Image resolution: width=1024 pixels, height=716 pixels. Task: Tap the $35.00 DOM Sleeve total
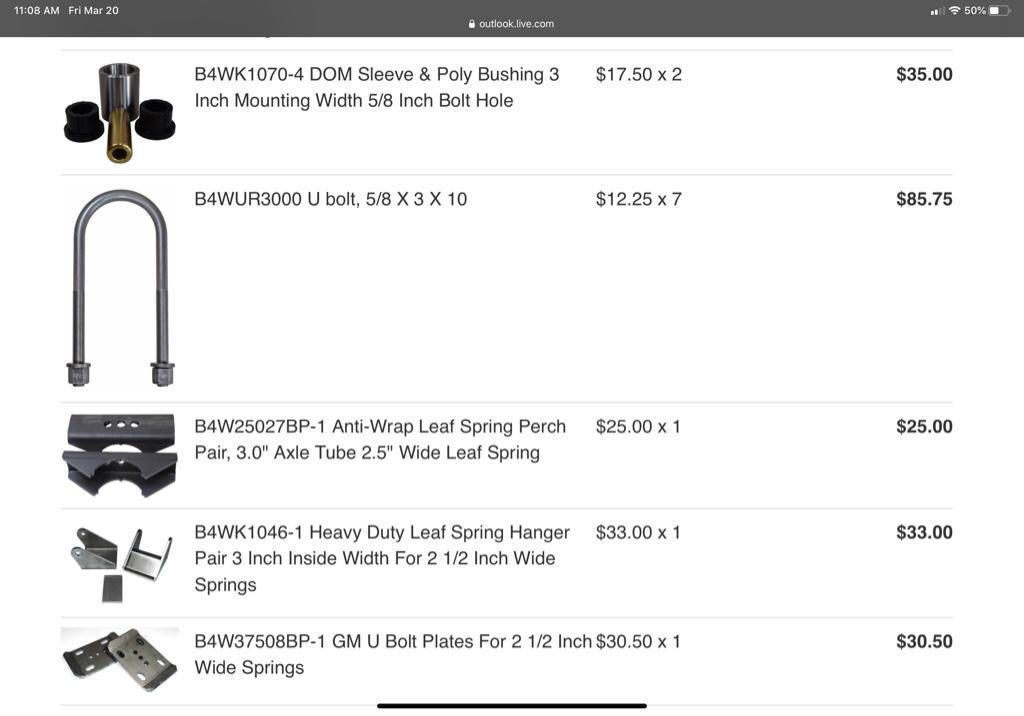[x=924, y=74]
